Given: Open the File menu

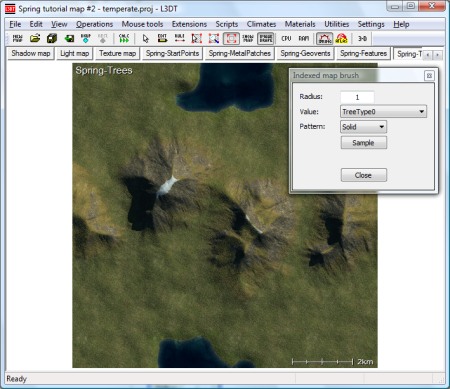Looking at the screenshot, I should point(15,24).
